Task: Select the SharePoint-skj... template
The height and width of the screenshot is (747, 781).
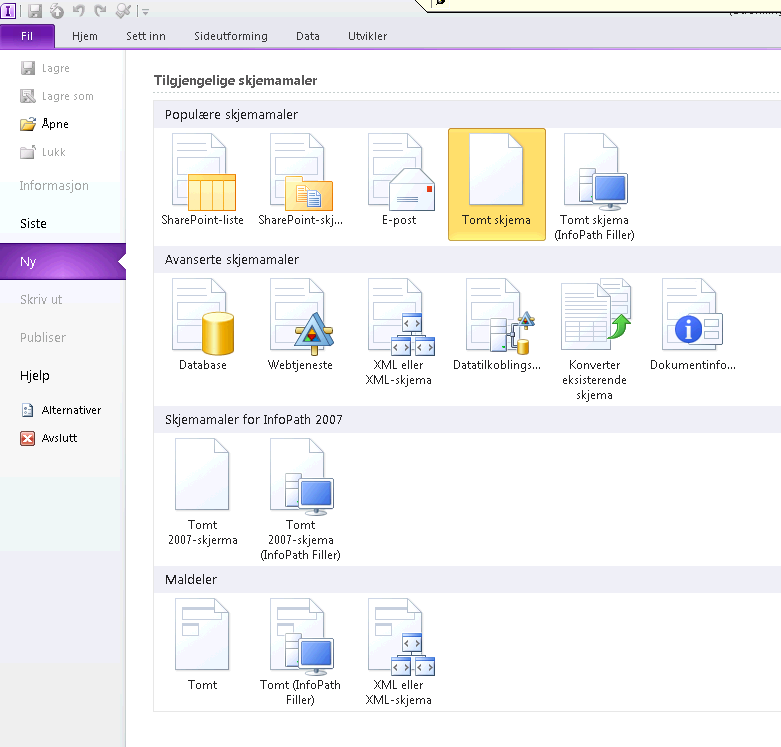Action: tap(300, 180)
